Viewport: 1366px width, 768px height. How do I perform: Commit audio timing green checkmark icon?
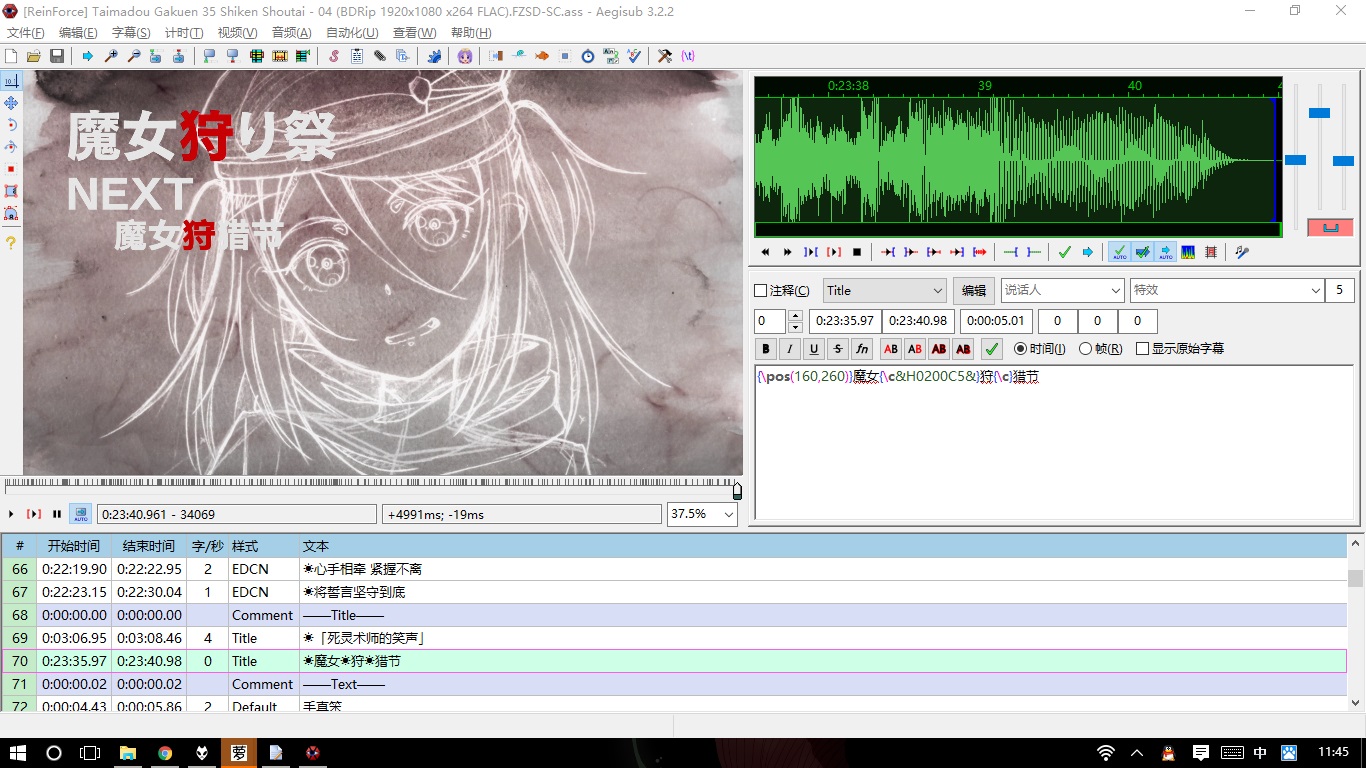(x=1065, y=252)
